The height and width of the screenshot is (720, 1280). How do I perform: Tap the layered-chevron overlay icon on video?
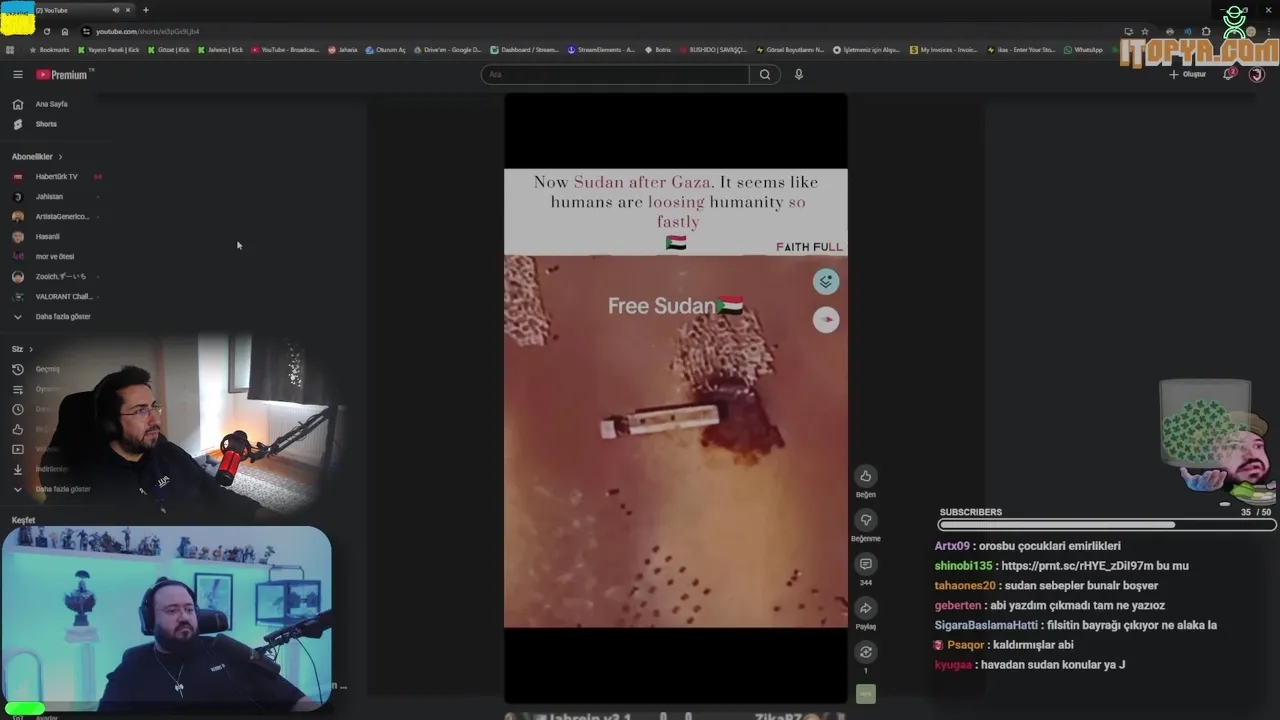click(826, 281)
